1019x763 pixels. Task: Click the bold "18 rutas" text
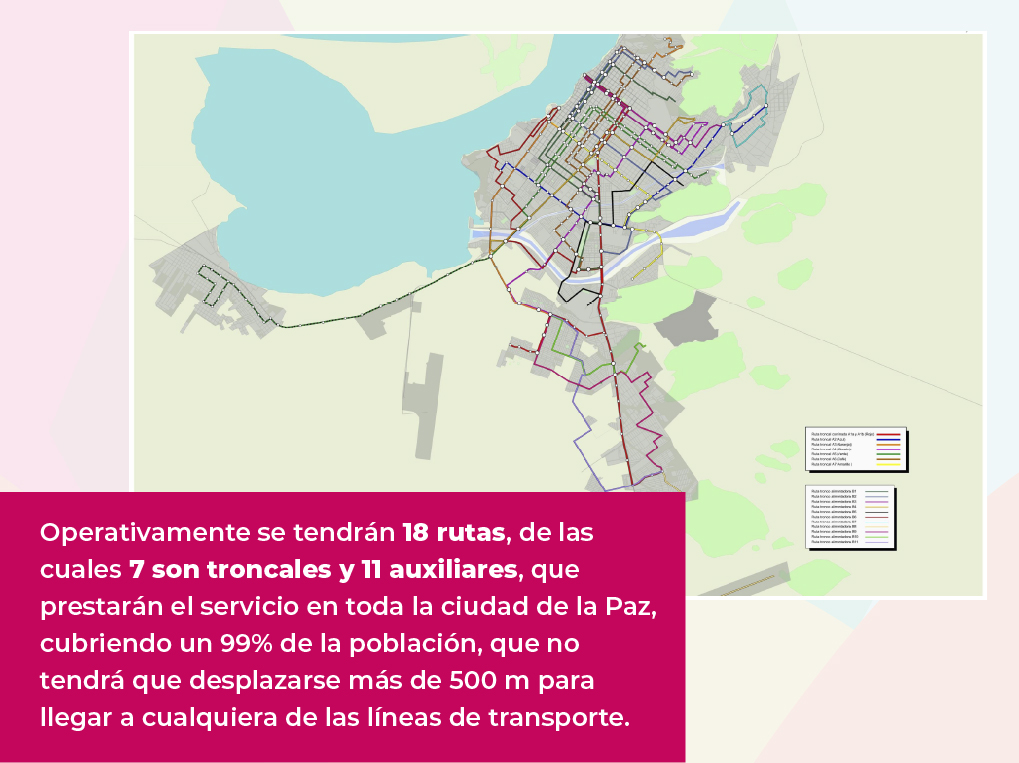pyautogui.click(x=453, y=532)
